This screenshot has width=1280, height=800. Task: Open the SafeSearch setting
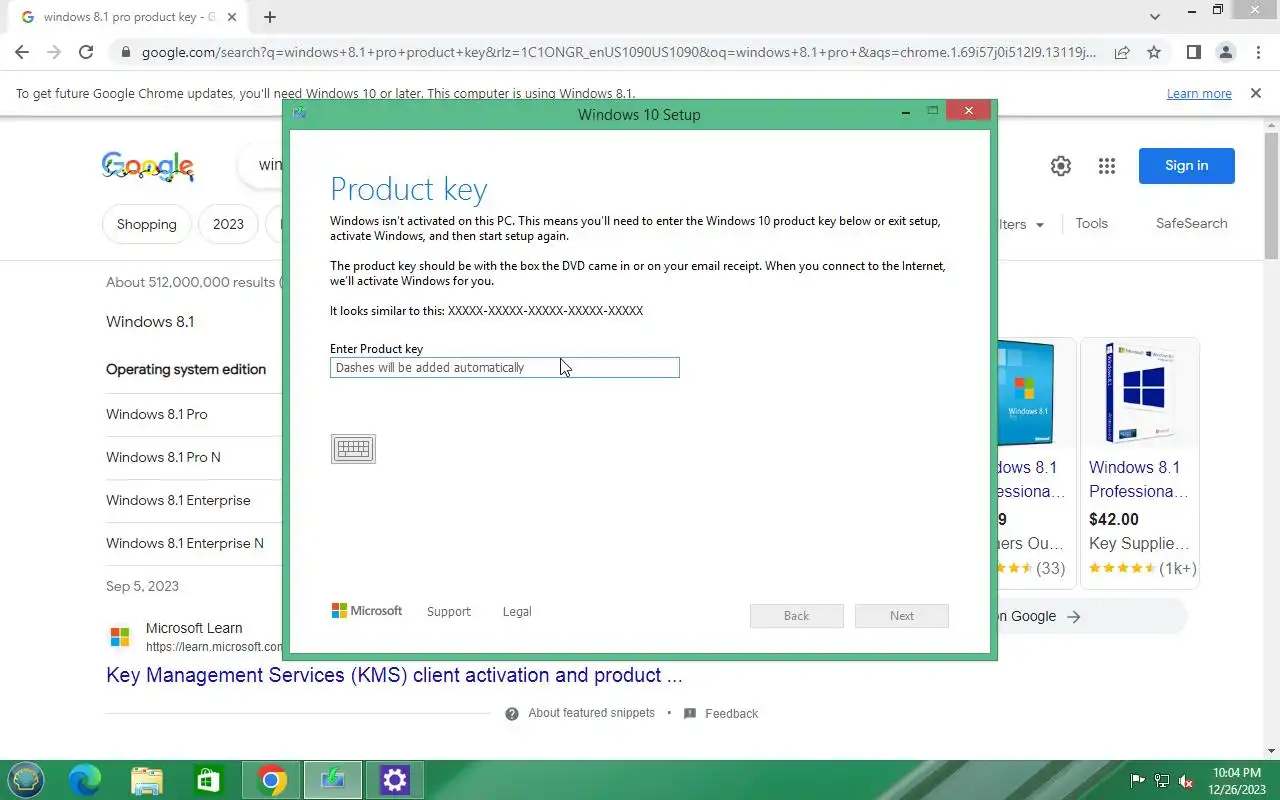(1191, 223)
